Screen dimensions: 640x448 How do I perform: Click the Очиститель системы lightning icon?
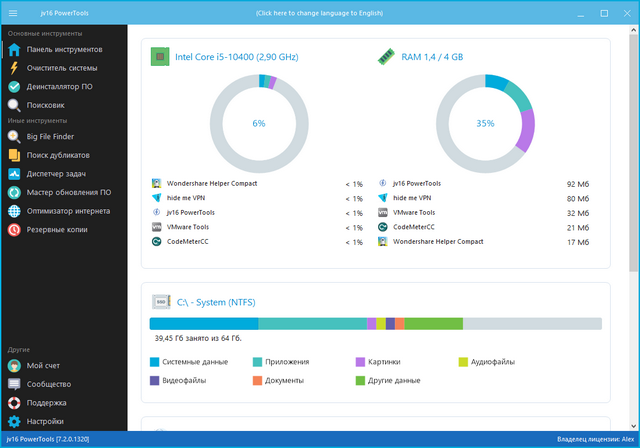[14, 68]
